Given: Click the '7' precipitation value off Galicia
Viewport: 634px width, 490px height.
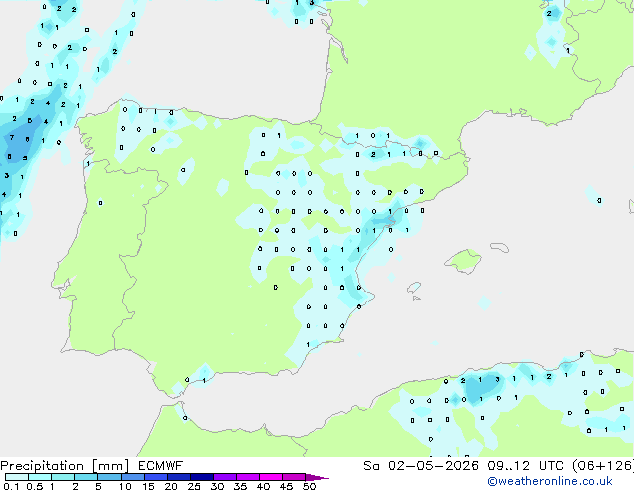Looking at the screenshot, I should click(12, 137).
